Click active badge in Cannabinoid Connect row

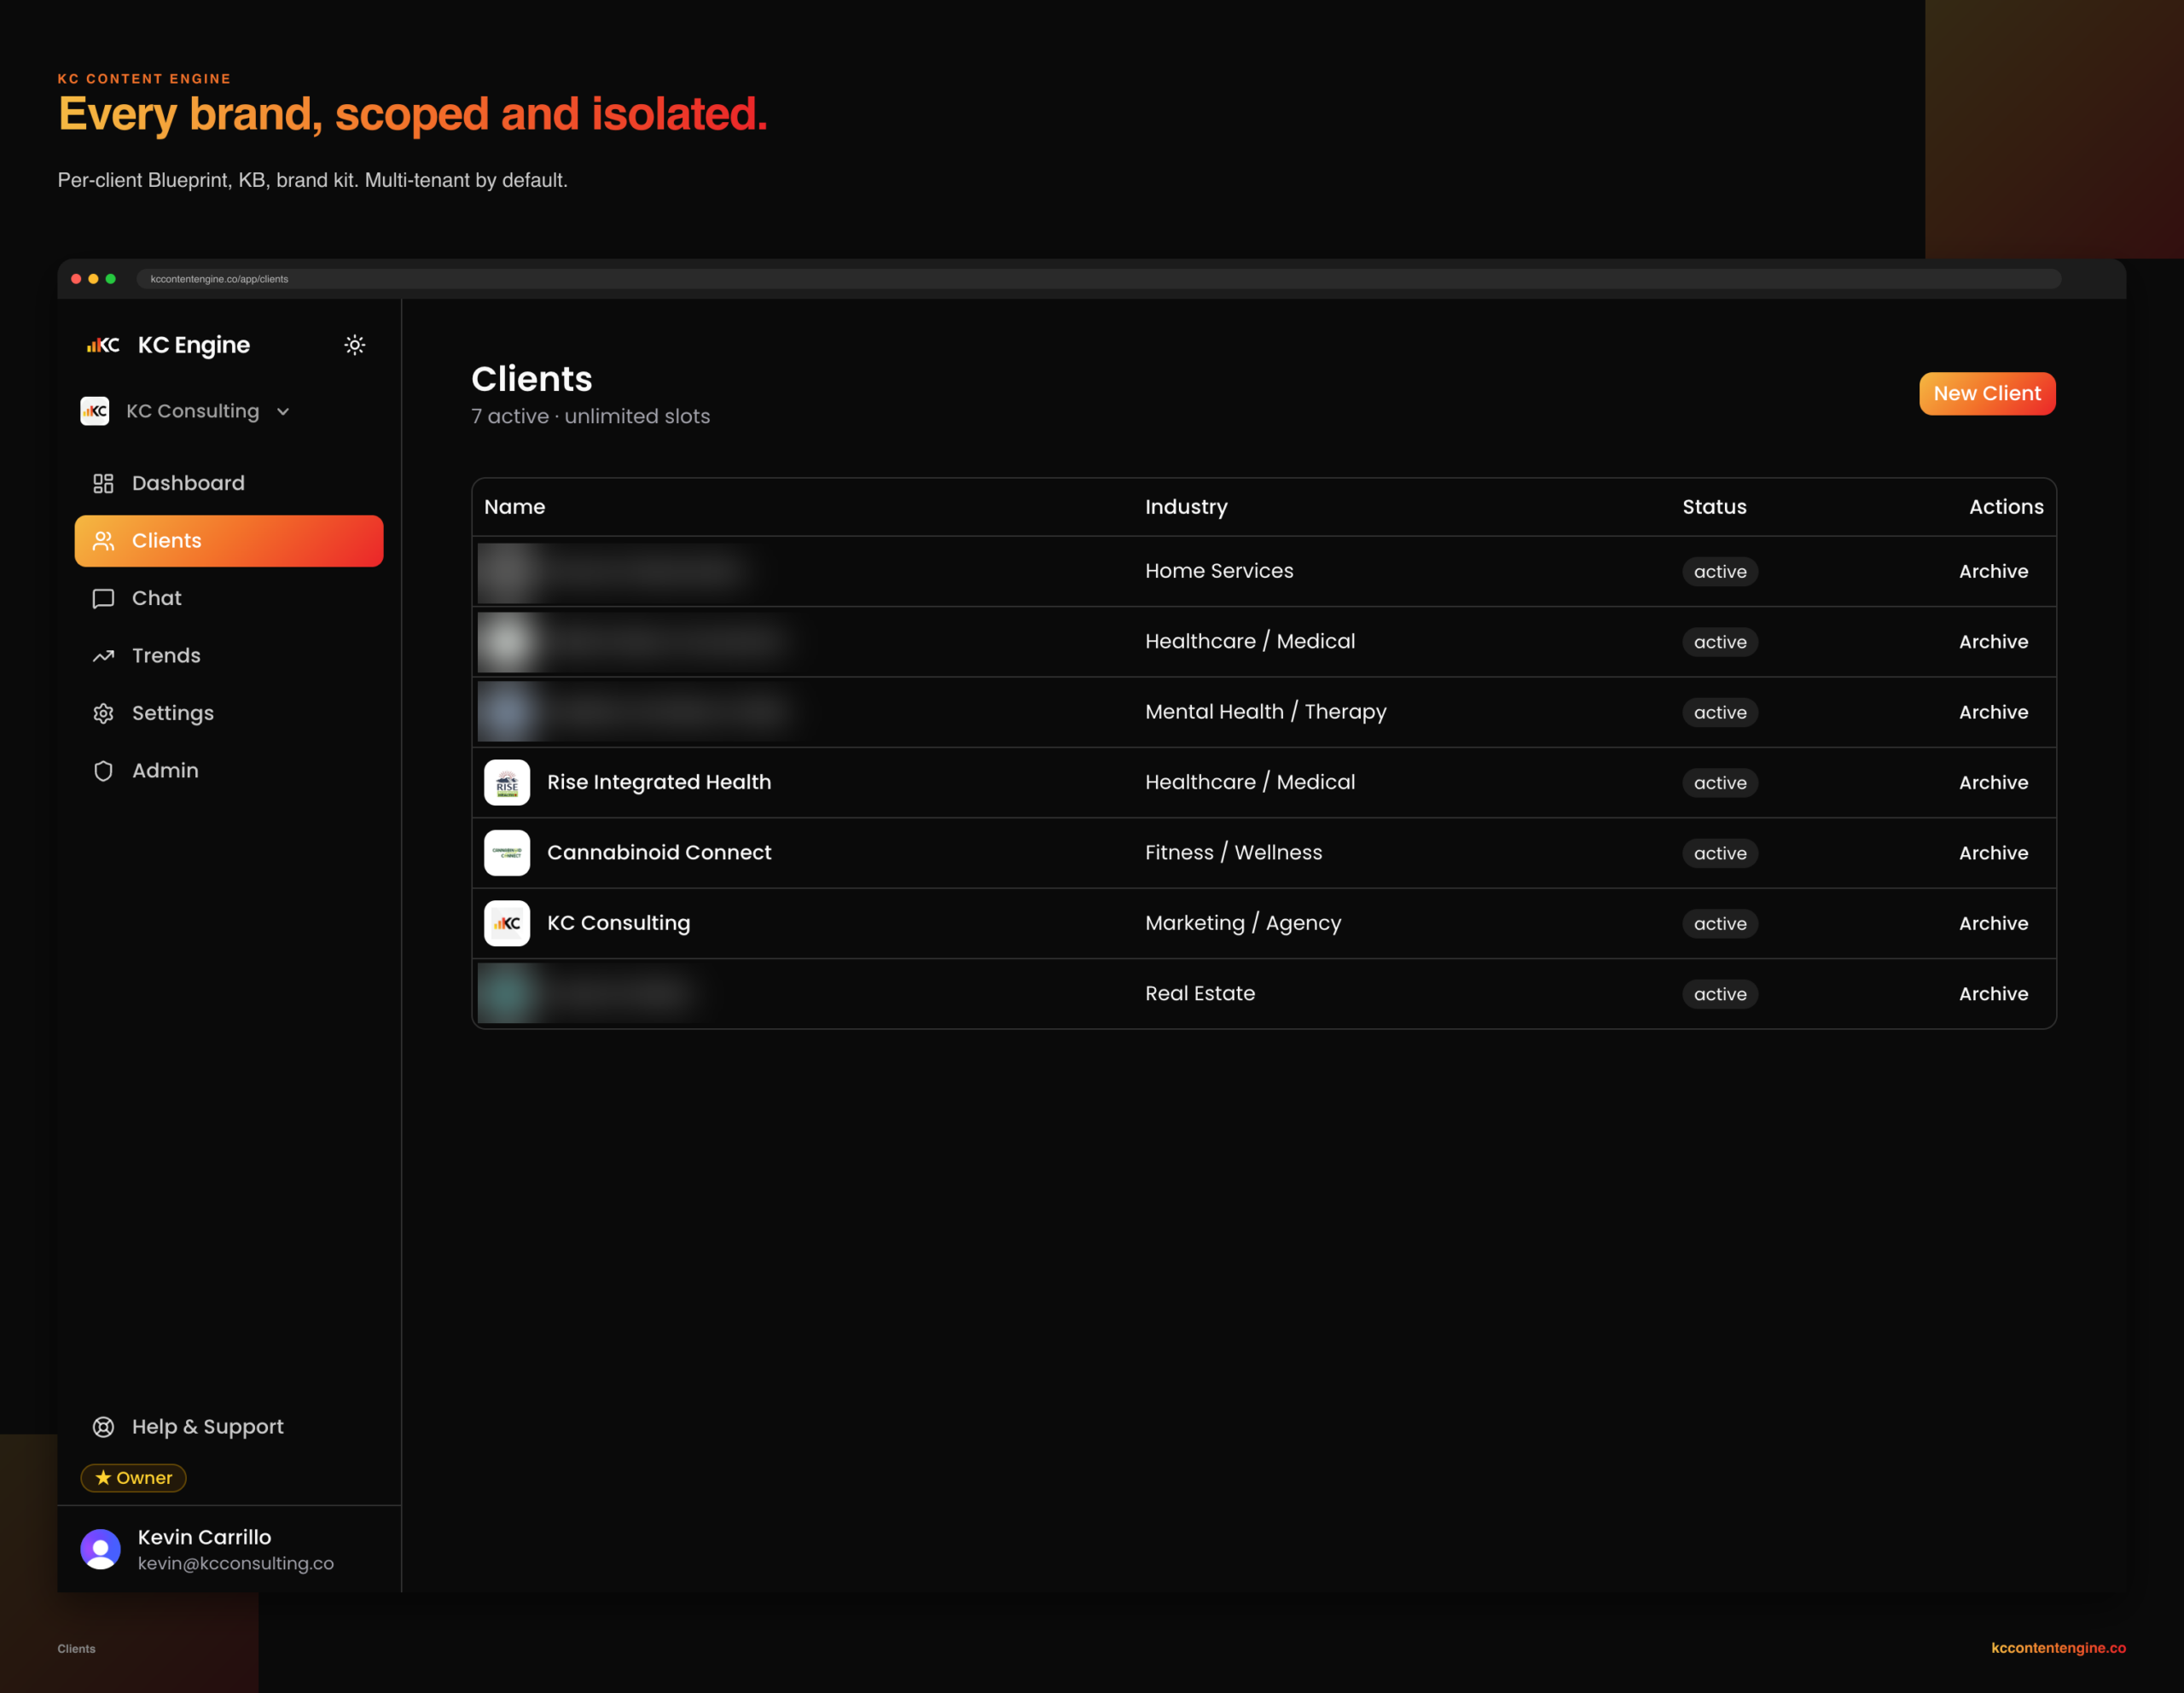[x=1720, y=853]
